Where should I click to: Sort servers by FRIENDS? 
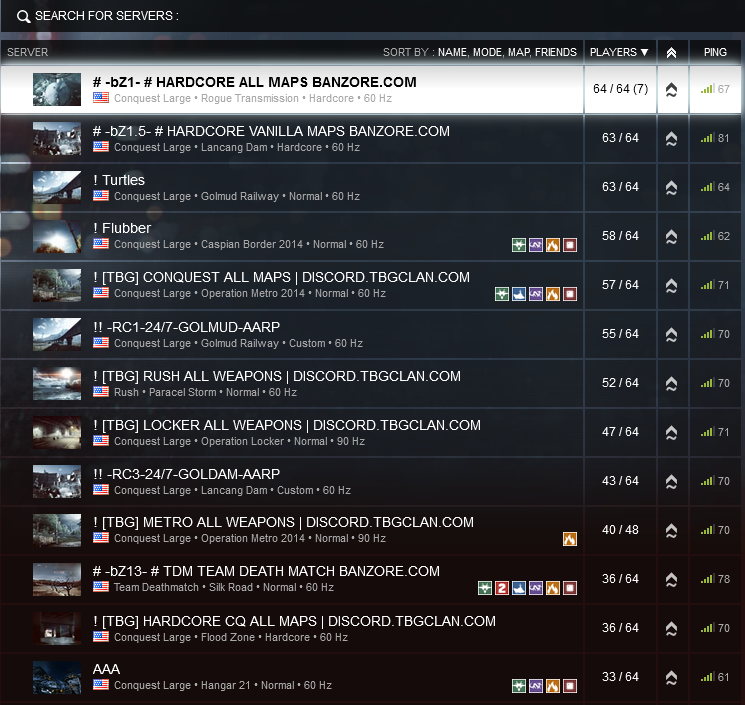(555, 52)
